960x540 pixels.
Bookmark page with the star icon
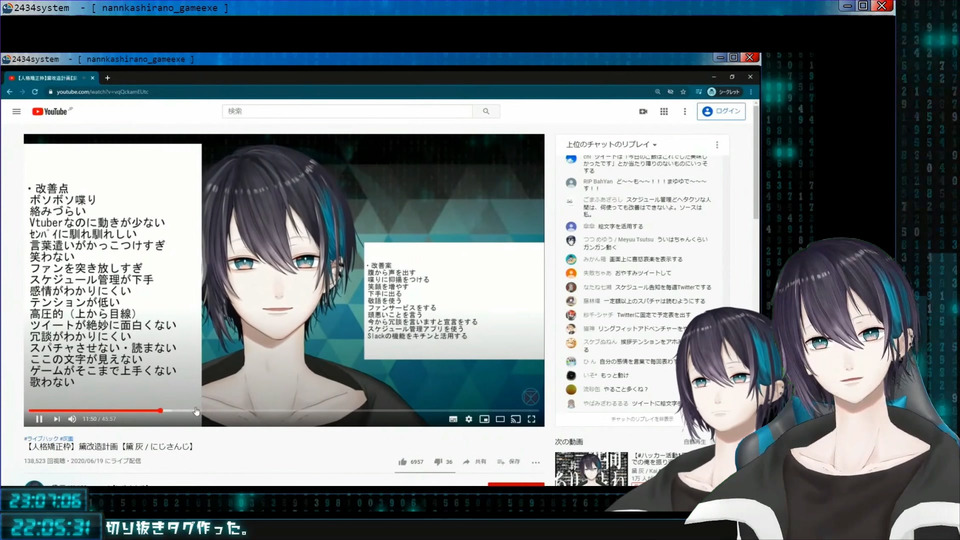point(683,92)
